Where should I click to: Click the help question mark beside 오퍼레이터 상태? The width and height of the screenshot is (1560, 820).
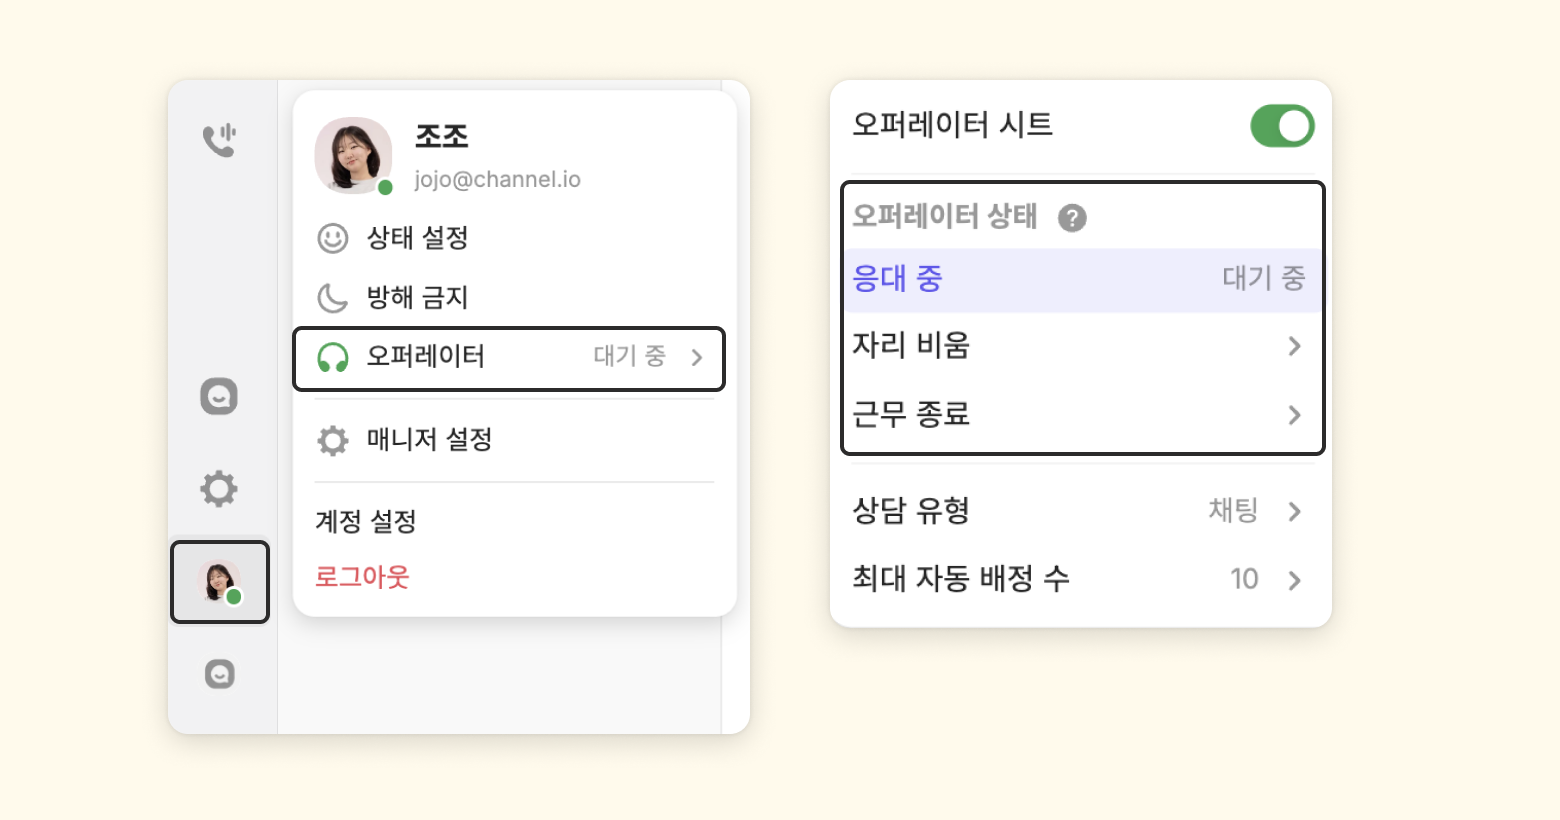1072,218
